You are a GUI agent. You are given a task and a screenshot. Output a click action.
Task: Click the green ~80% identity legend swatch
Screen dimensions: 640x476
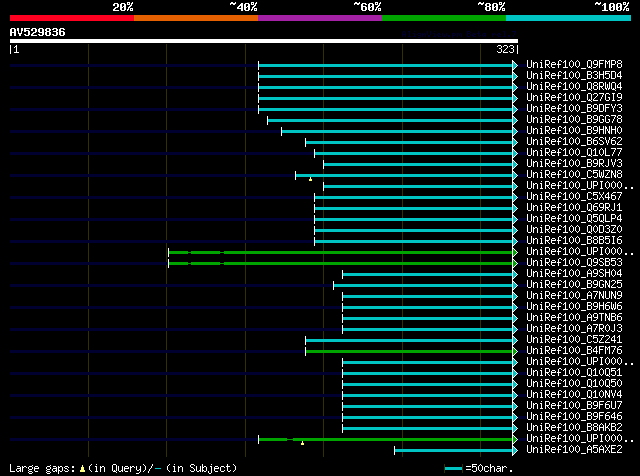[x=444, y=18]
